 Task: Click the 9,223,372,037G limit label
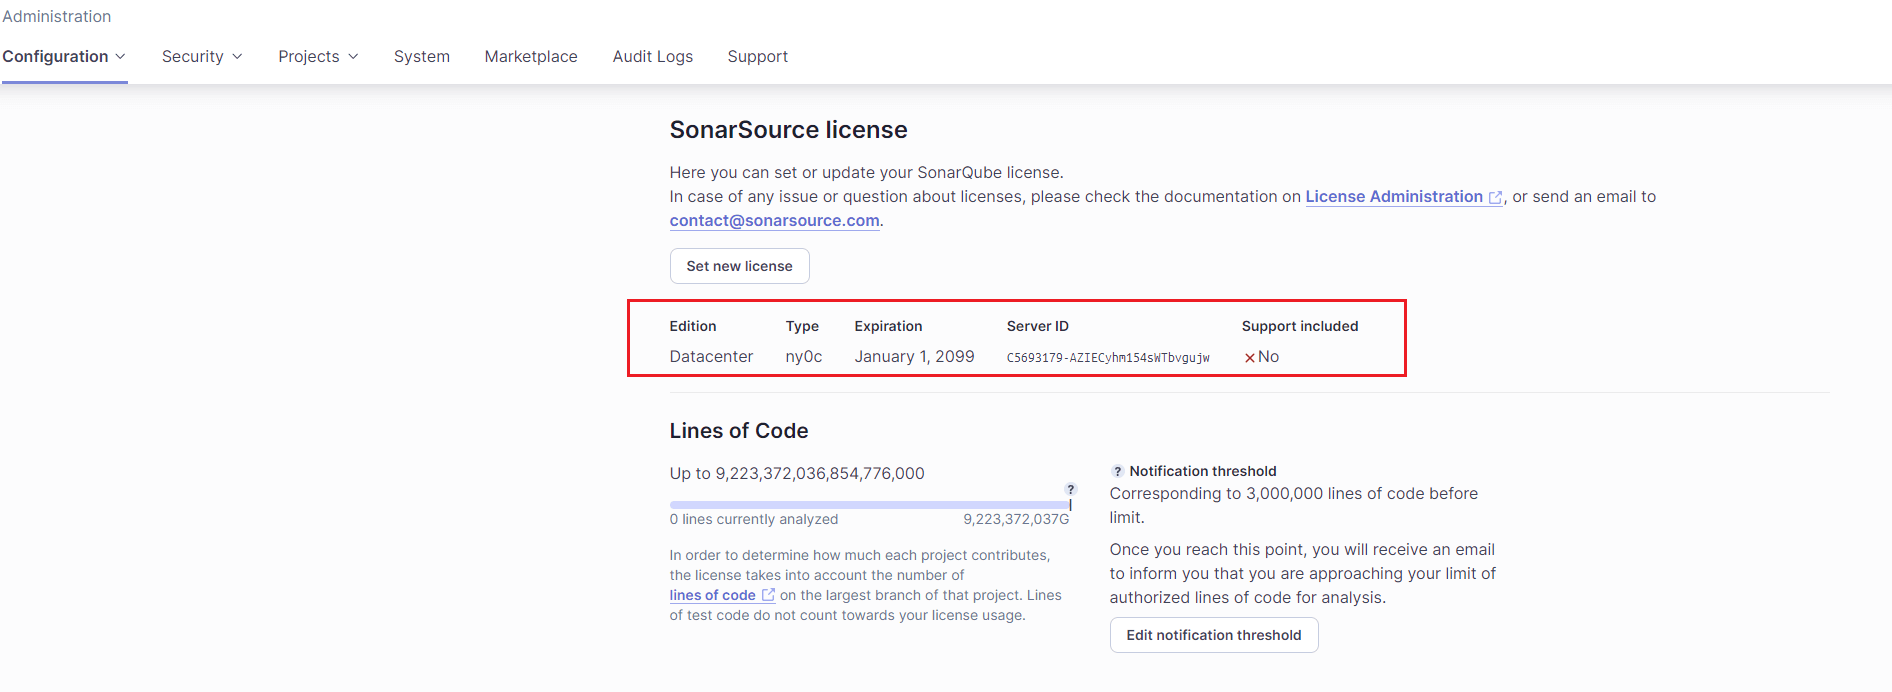1016,519
